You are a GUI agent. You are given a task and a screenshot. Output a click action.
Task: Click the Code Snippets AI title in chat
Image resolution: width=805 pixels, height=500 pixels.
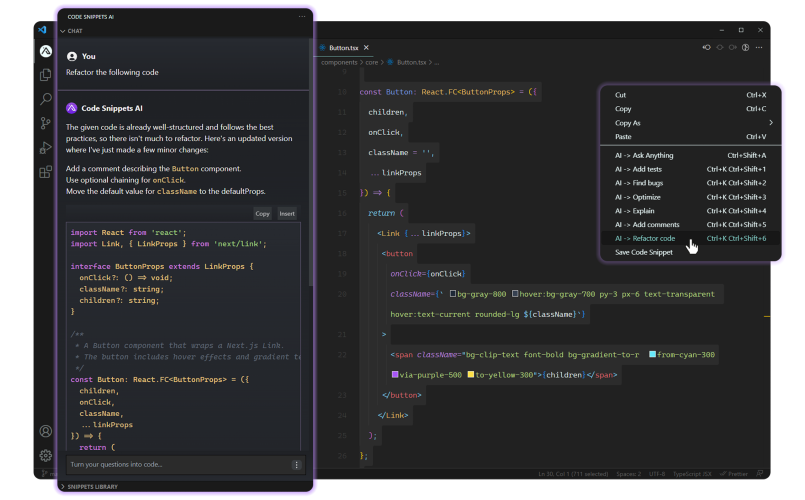pyautogui.click(x=112, y=108)
